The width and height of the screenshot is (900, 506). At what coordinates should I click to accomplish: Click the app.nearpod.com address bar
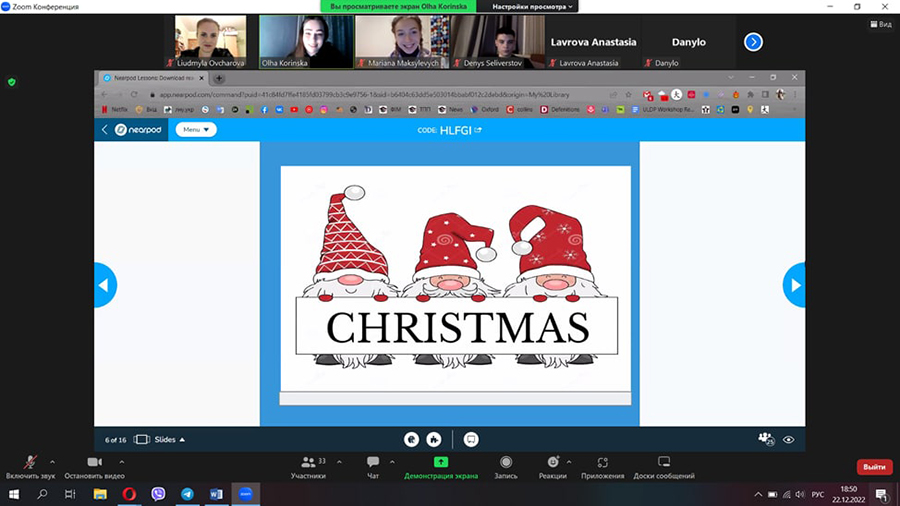point(364,95)
